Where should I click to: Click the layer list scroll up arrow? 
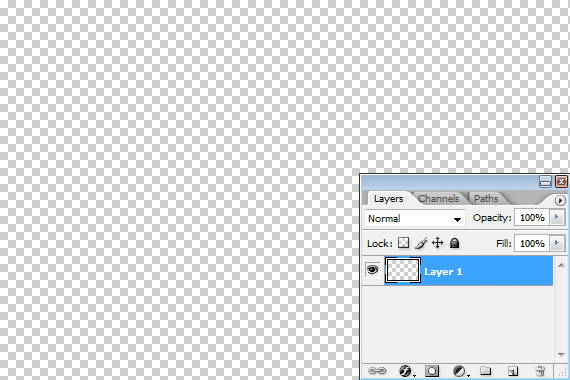[561, 265]
